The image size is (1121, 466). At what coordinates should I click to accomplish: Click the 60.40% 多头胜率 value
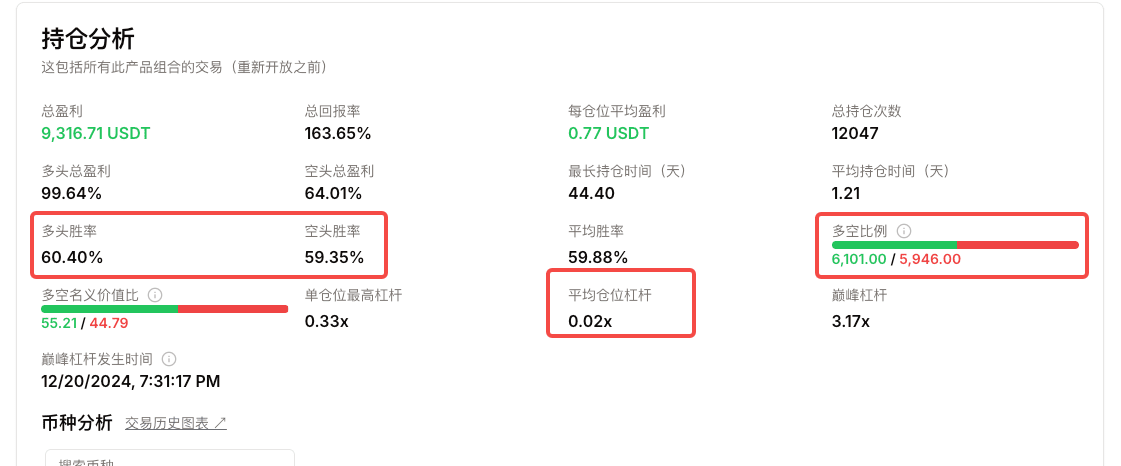72,257
